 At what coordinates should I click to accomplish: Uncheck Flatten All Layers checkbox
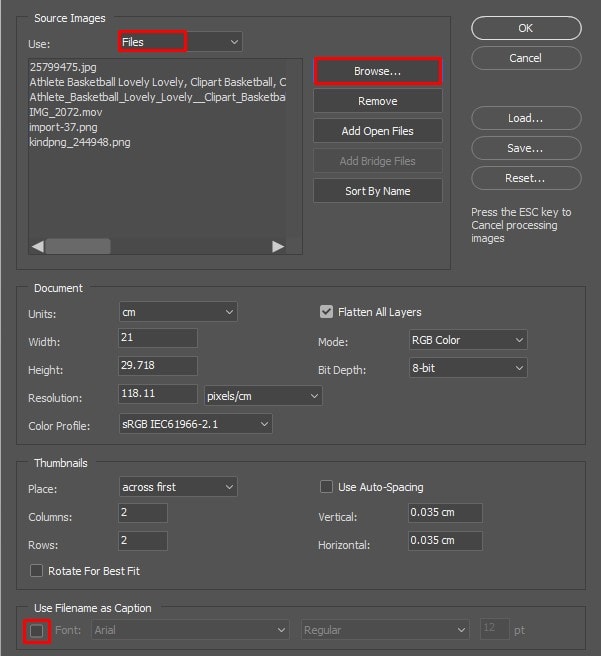(326, 312)
